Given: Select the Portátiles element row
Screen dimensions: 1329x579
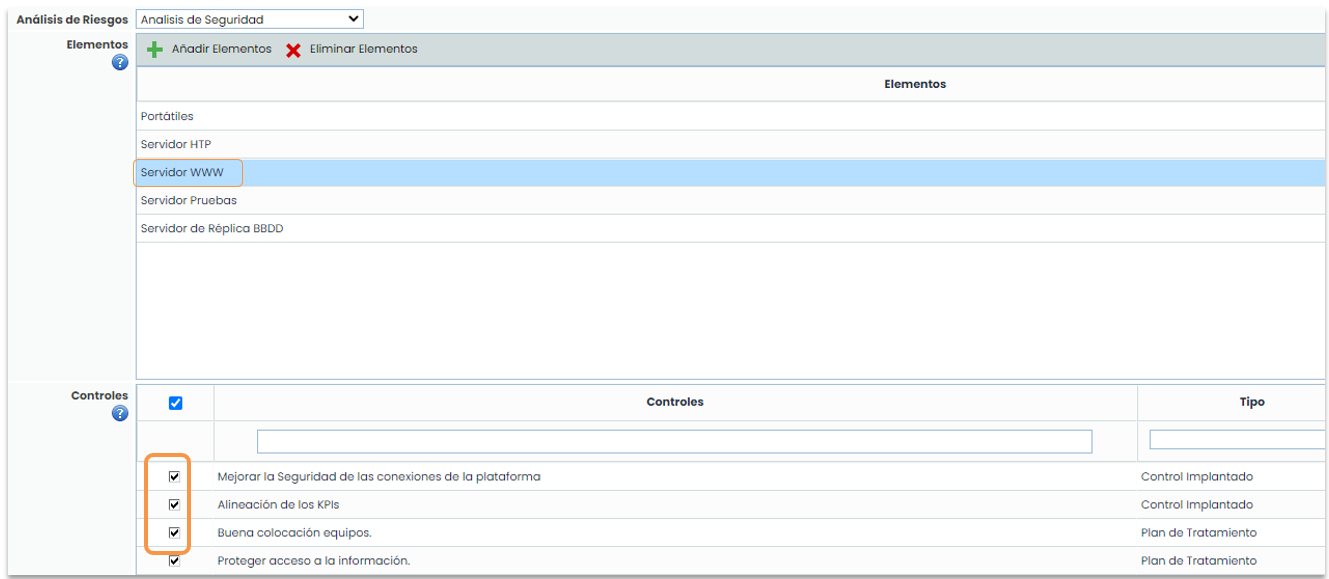Looking at the screenshot, I should tap(167, 116).
